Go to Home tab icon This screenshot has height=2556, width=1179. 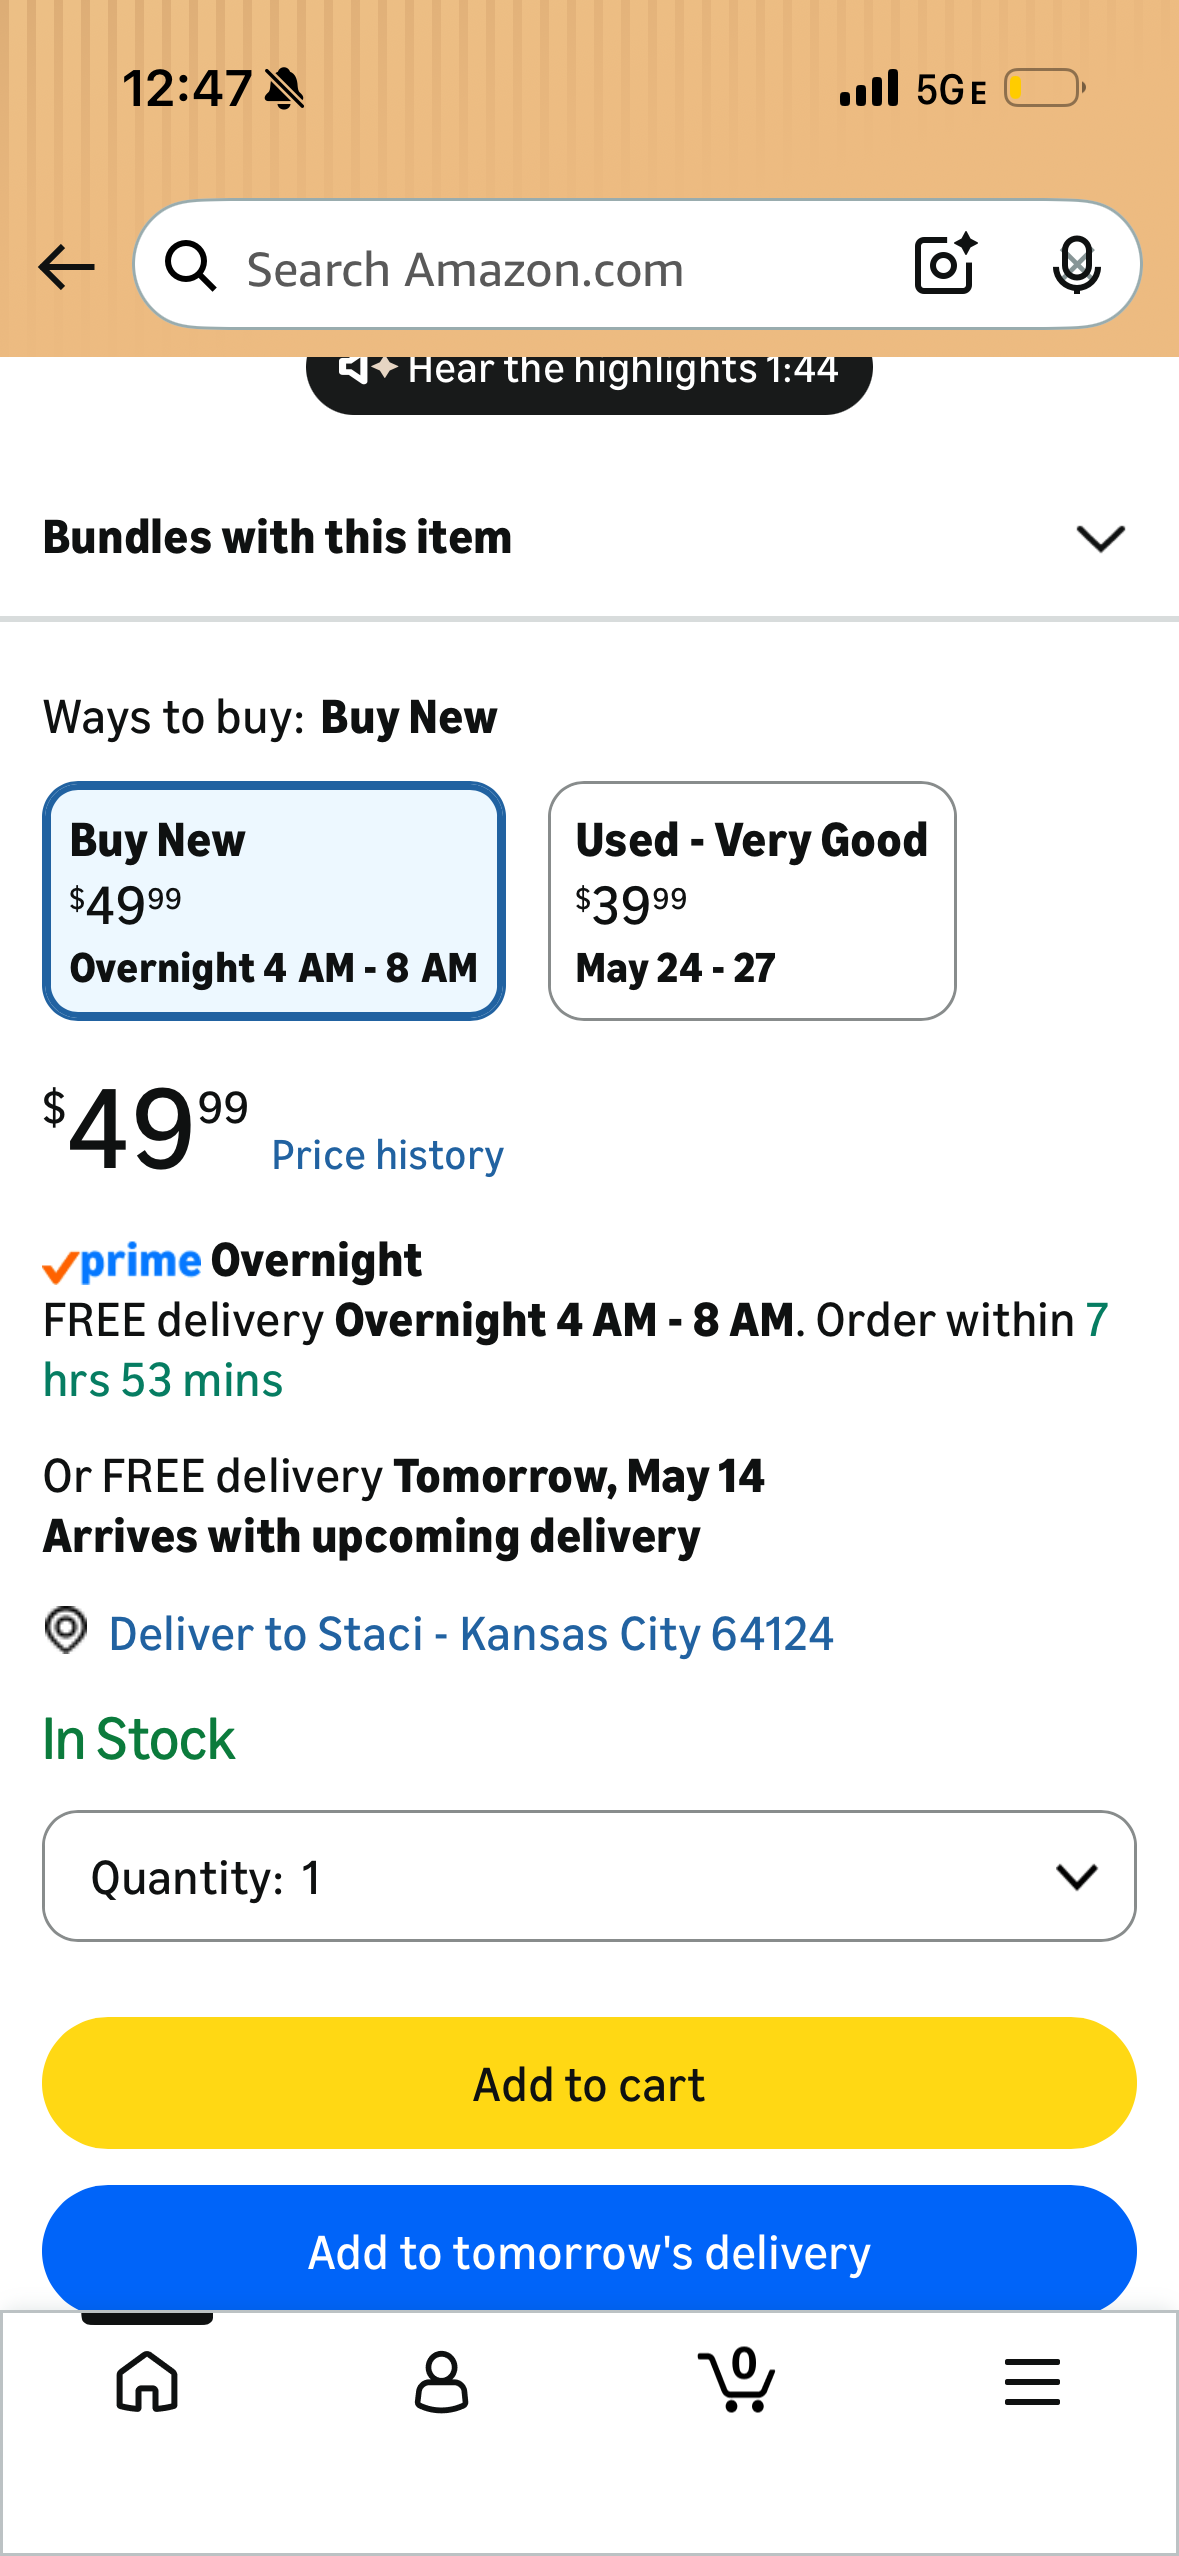(147, 2382)
